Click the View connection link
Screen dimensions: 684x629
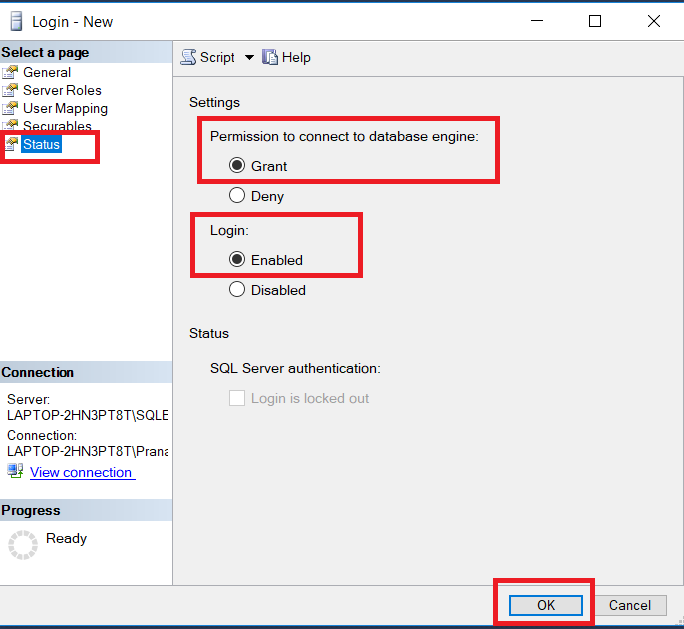tap(82, 472)
